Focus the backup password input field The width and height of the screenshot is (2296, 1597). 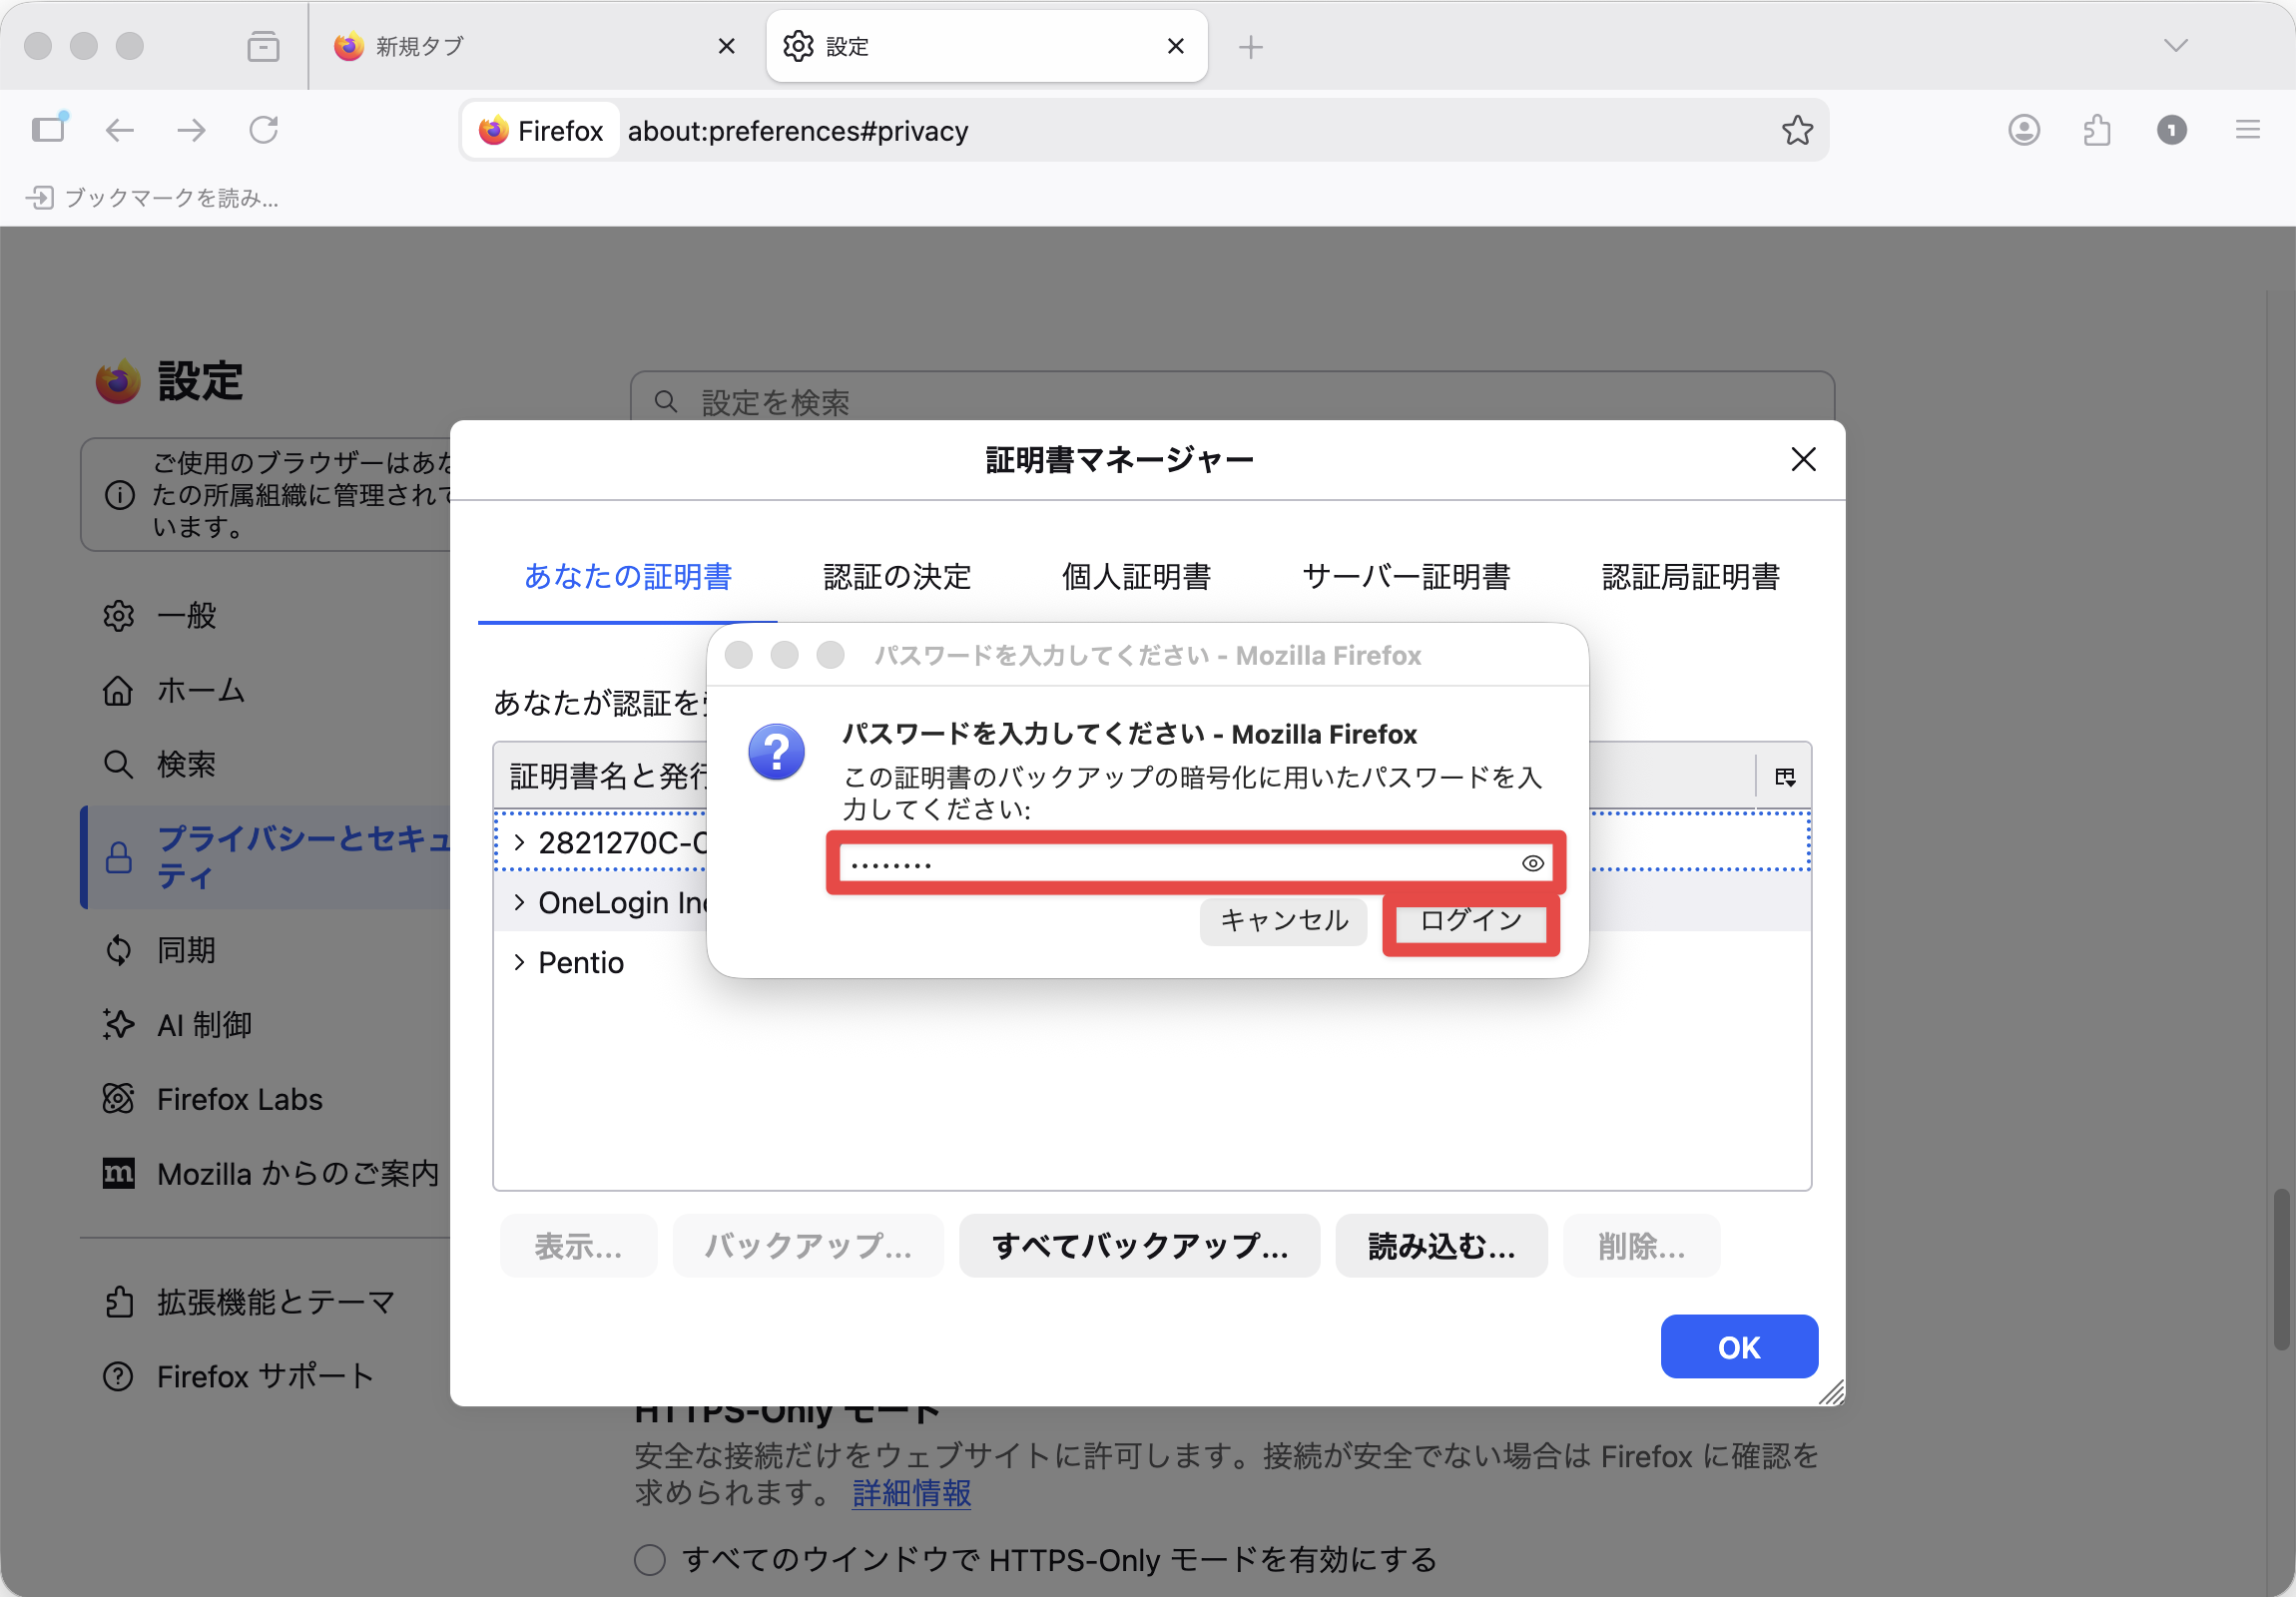1195,863
